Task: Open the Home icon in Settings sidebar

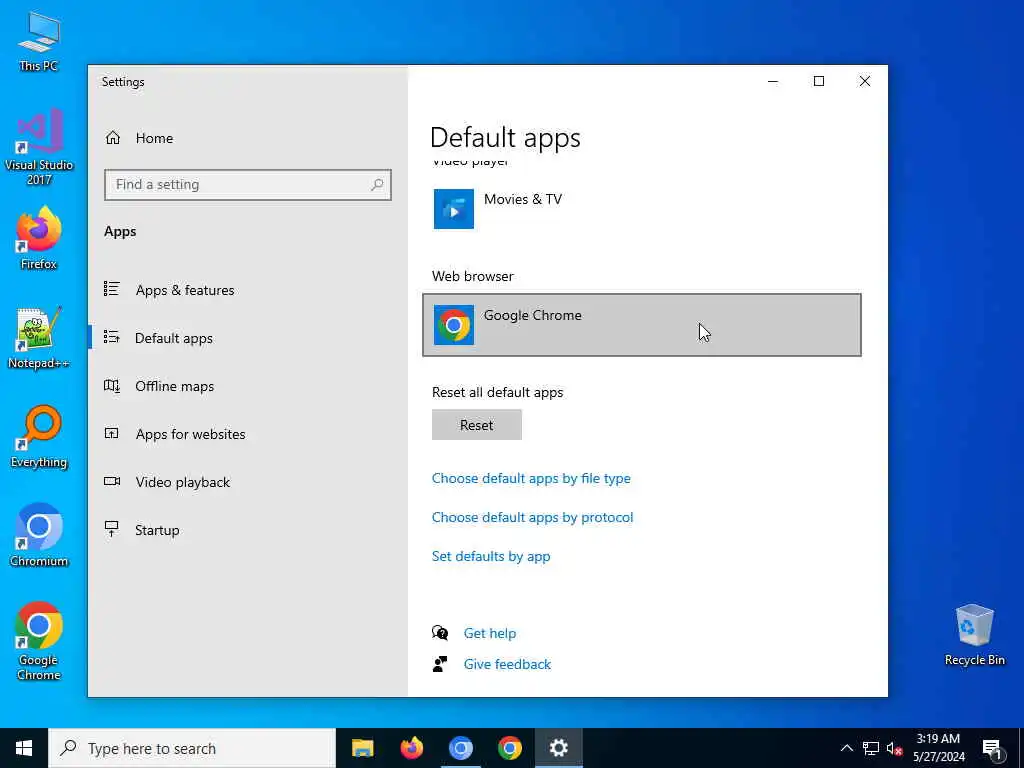Action: 113,138
